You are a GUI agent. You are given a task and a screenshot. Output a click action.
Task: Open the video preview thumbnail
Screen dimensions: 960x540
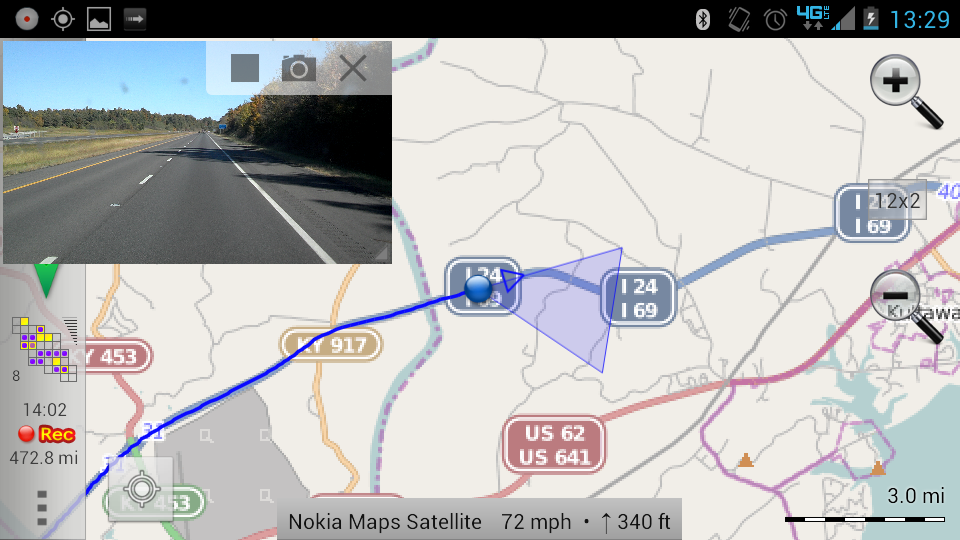point(197,152)
